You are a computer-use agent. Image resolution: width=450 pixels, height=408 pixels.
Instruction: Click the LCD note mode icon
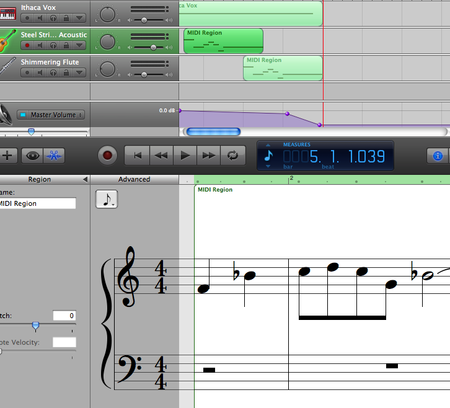tap(268, 156)
